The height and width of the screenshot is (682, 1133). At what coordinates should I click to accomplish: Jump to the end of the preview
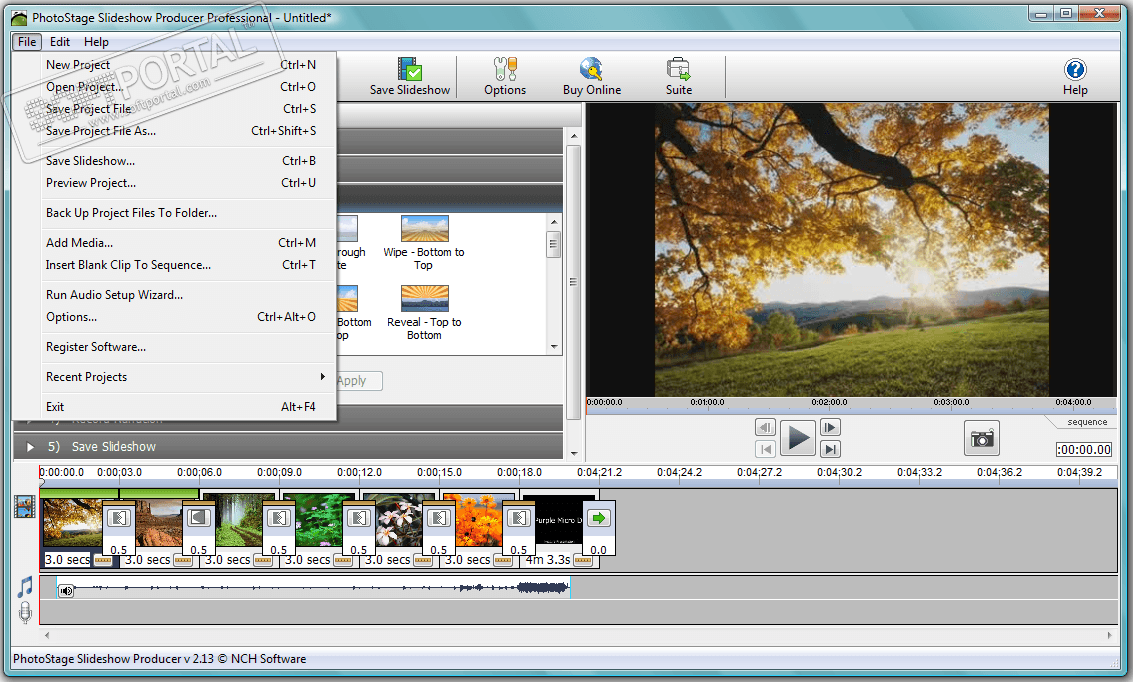(830, 449)
